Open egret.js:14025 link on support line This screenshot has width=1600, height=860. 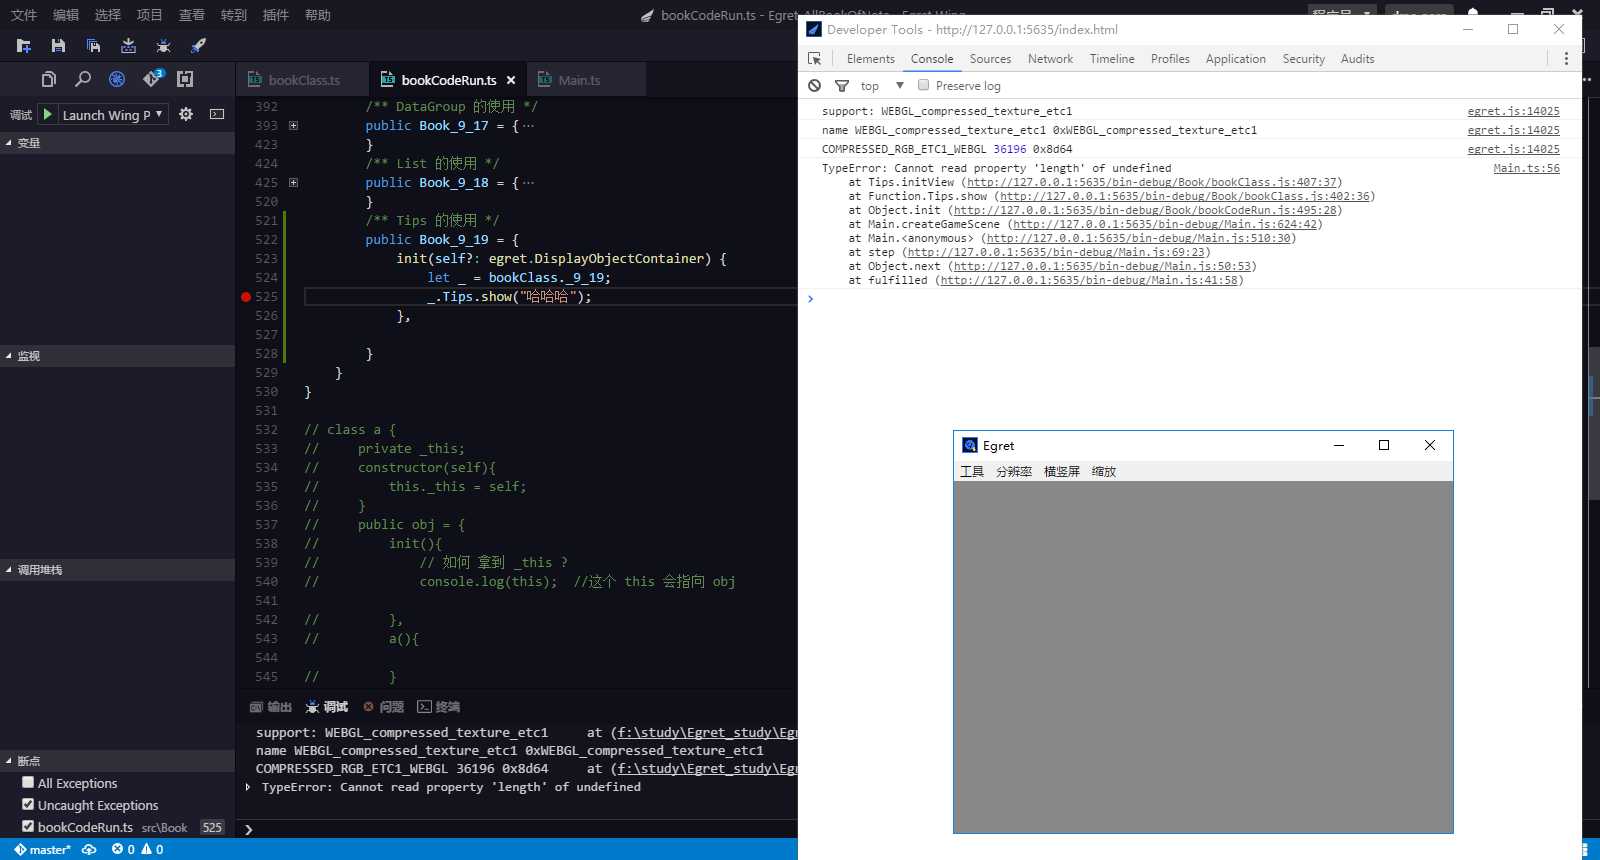1513,111
